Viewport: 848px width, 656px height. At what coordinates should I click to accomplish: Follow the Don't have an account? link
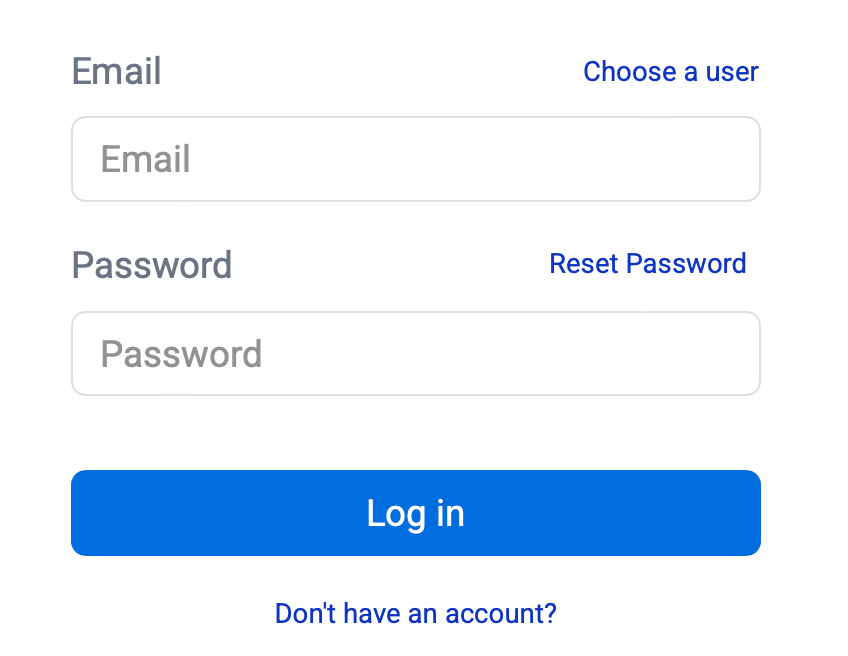point(415,613)
